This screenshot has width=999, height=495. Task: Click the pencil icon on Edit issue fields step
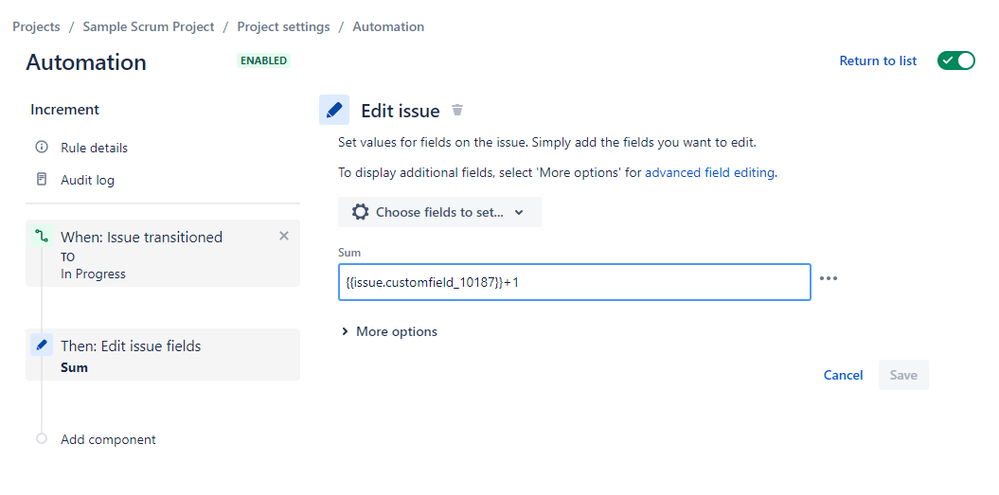(42, 345)
